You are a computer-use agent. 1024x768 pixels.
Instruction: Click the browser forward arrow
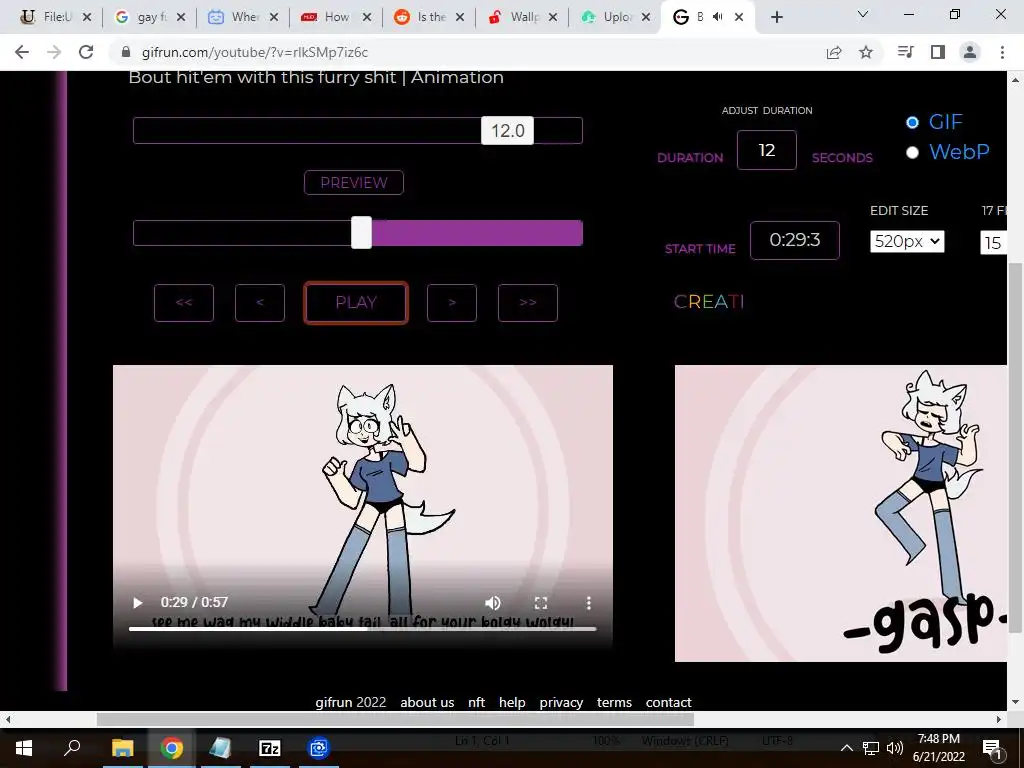pyautogui.click(x=54, y=52)
